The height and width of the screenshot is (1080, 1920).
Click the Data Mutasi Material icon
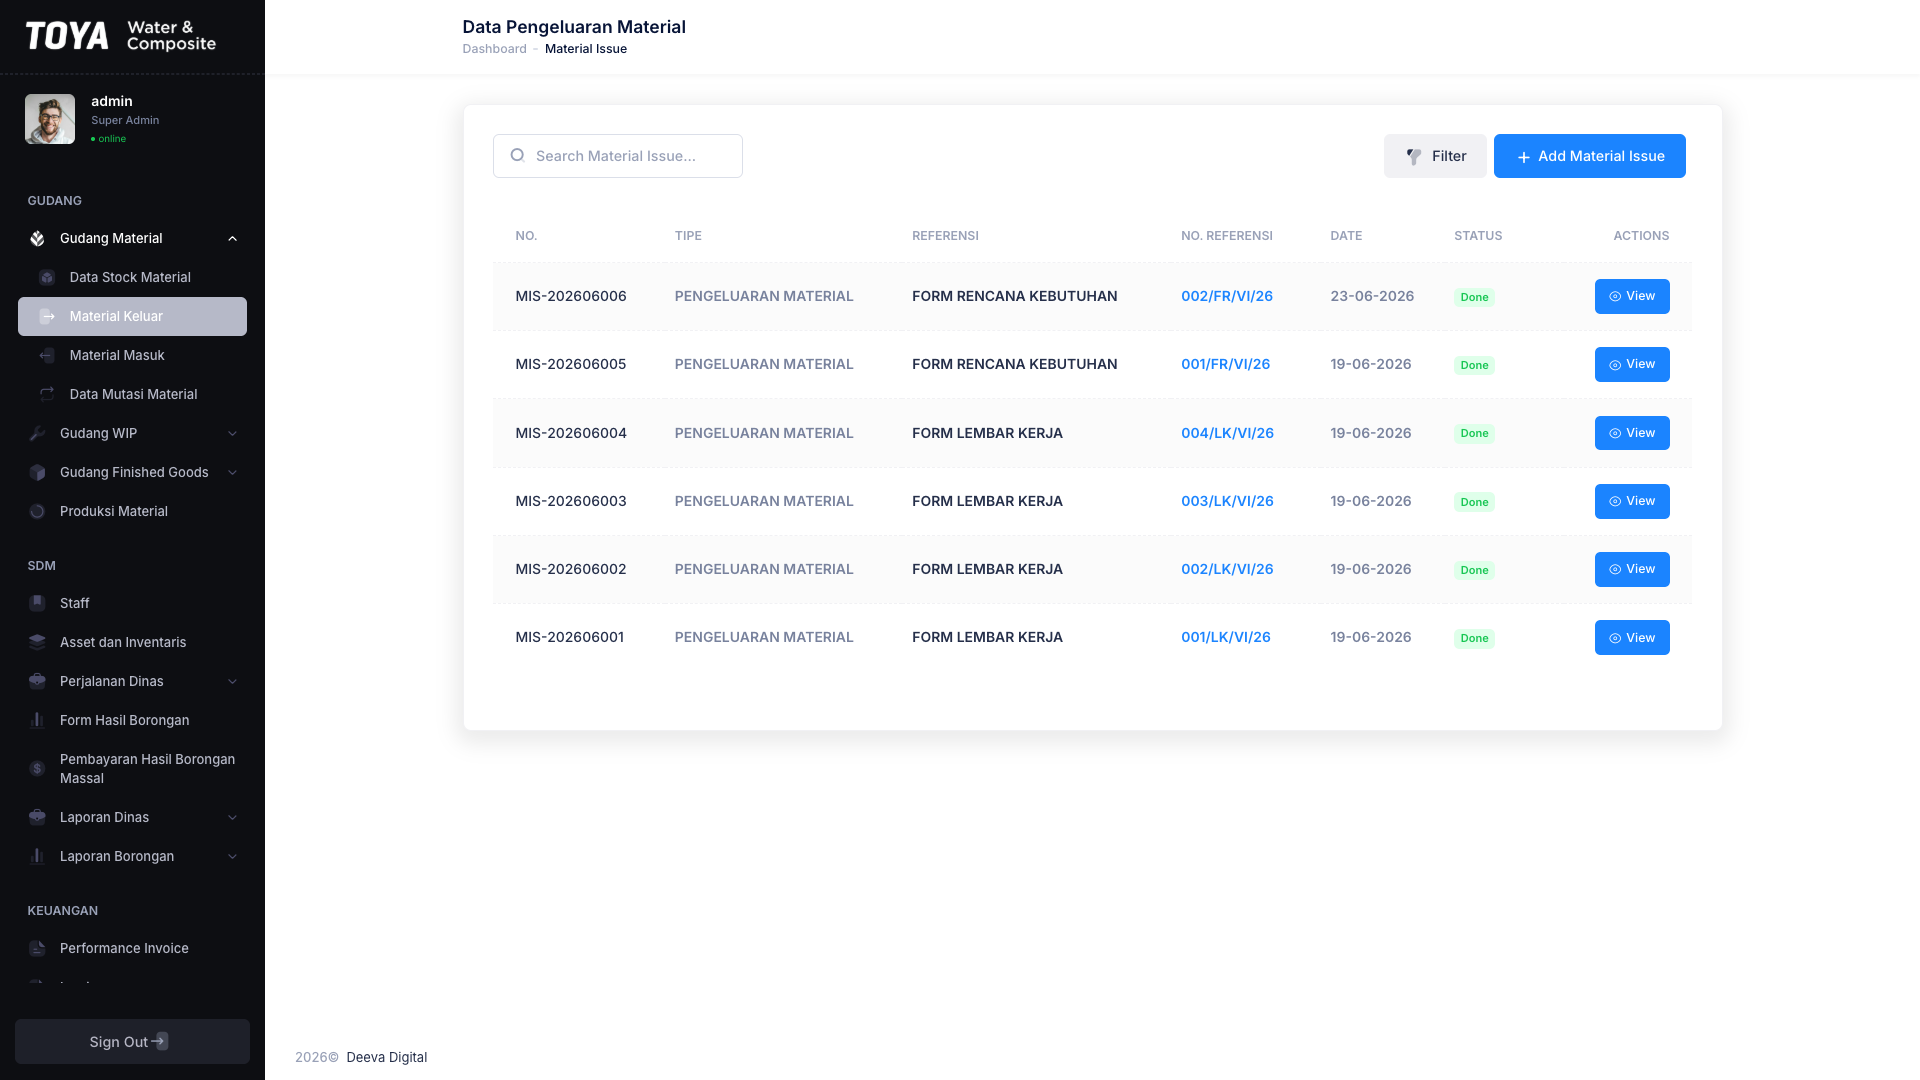47,395
